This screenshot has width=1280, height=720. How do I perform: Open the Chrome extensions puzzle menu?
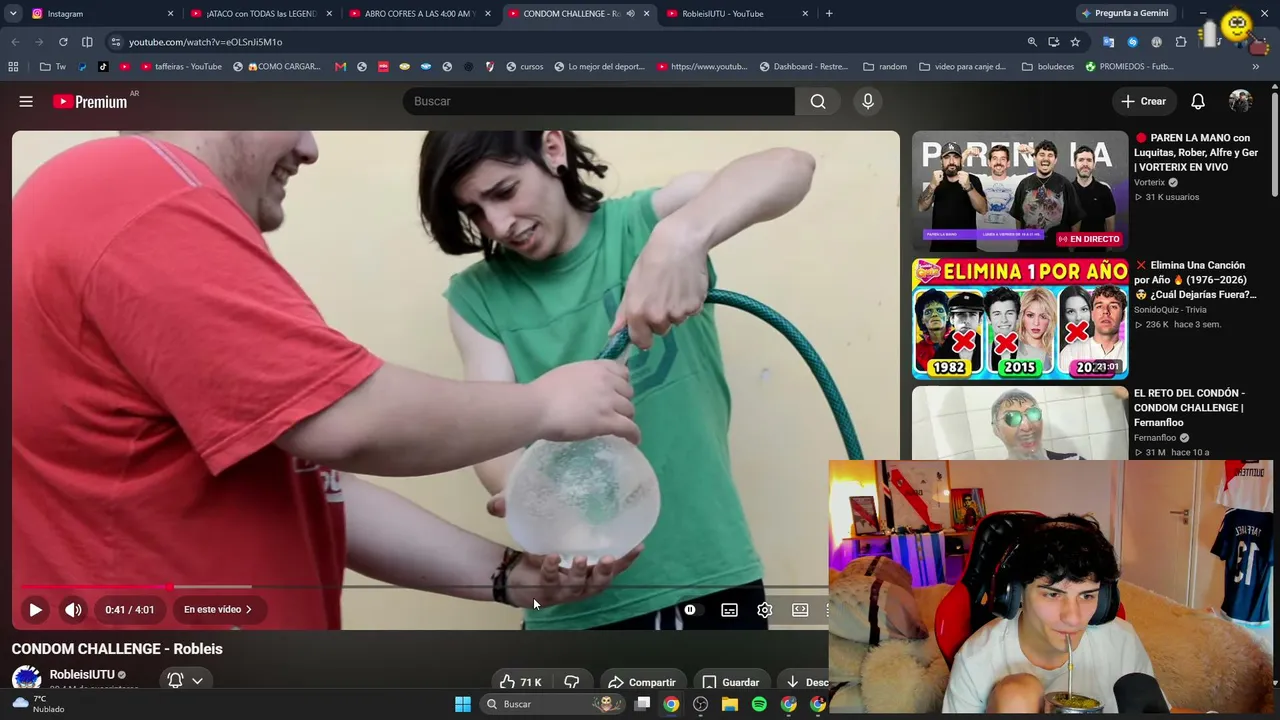click(1181, 42)
